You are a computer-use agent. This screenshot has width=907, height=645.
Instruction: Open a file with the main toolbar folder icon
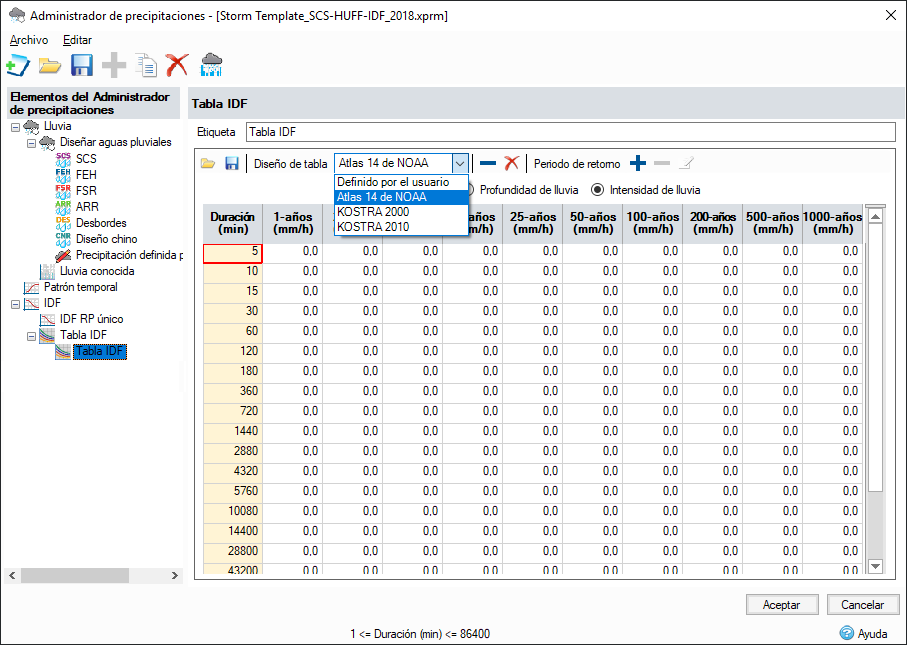[x=50, y=66]
